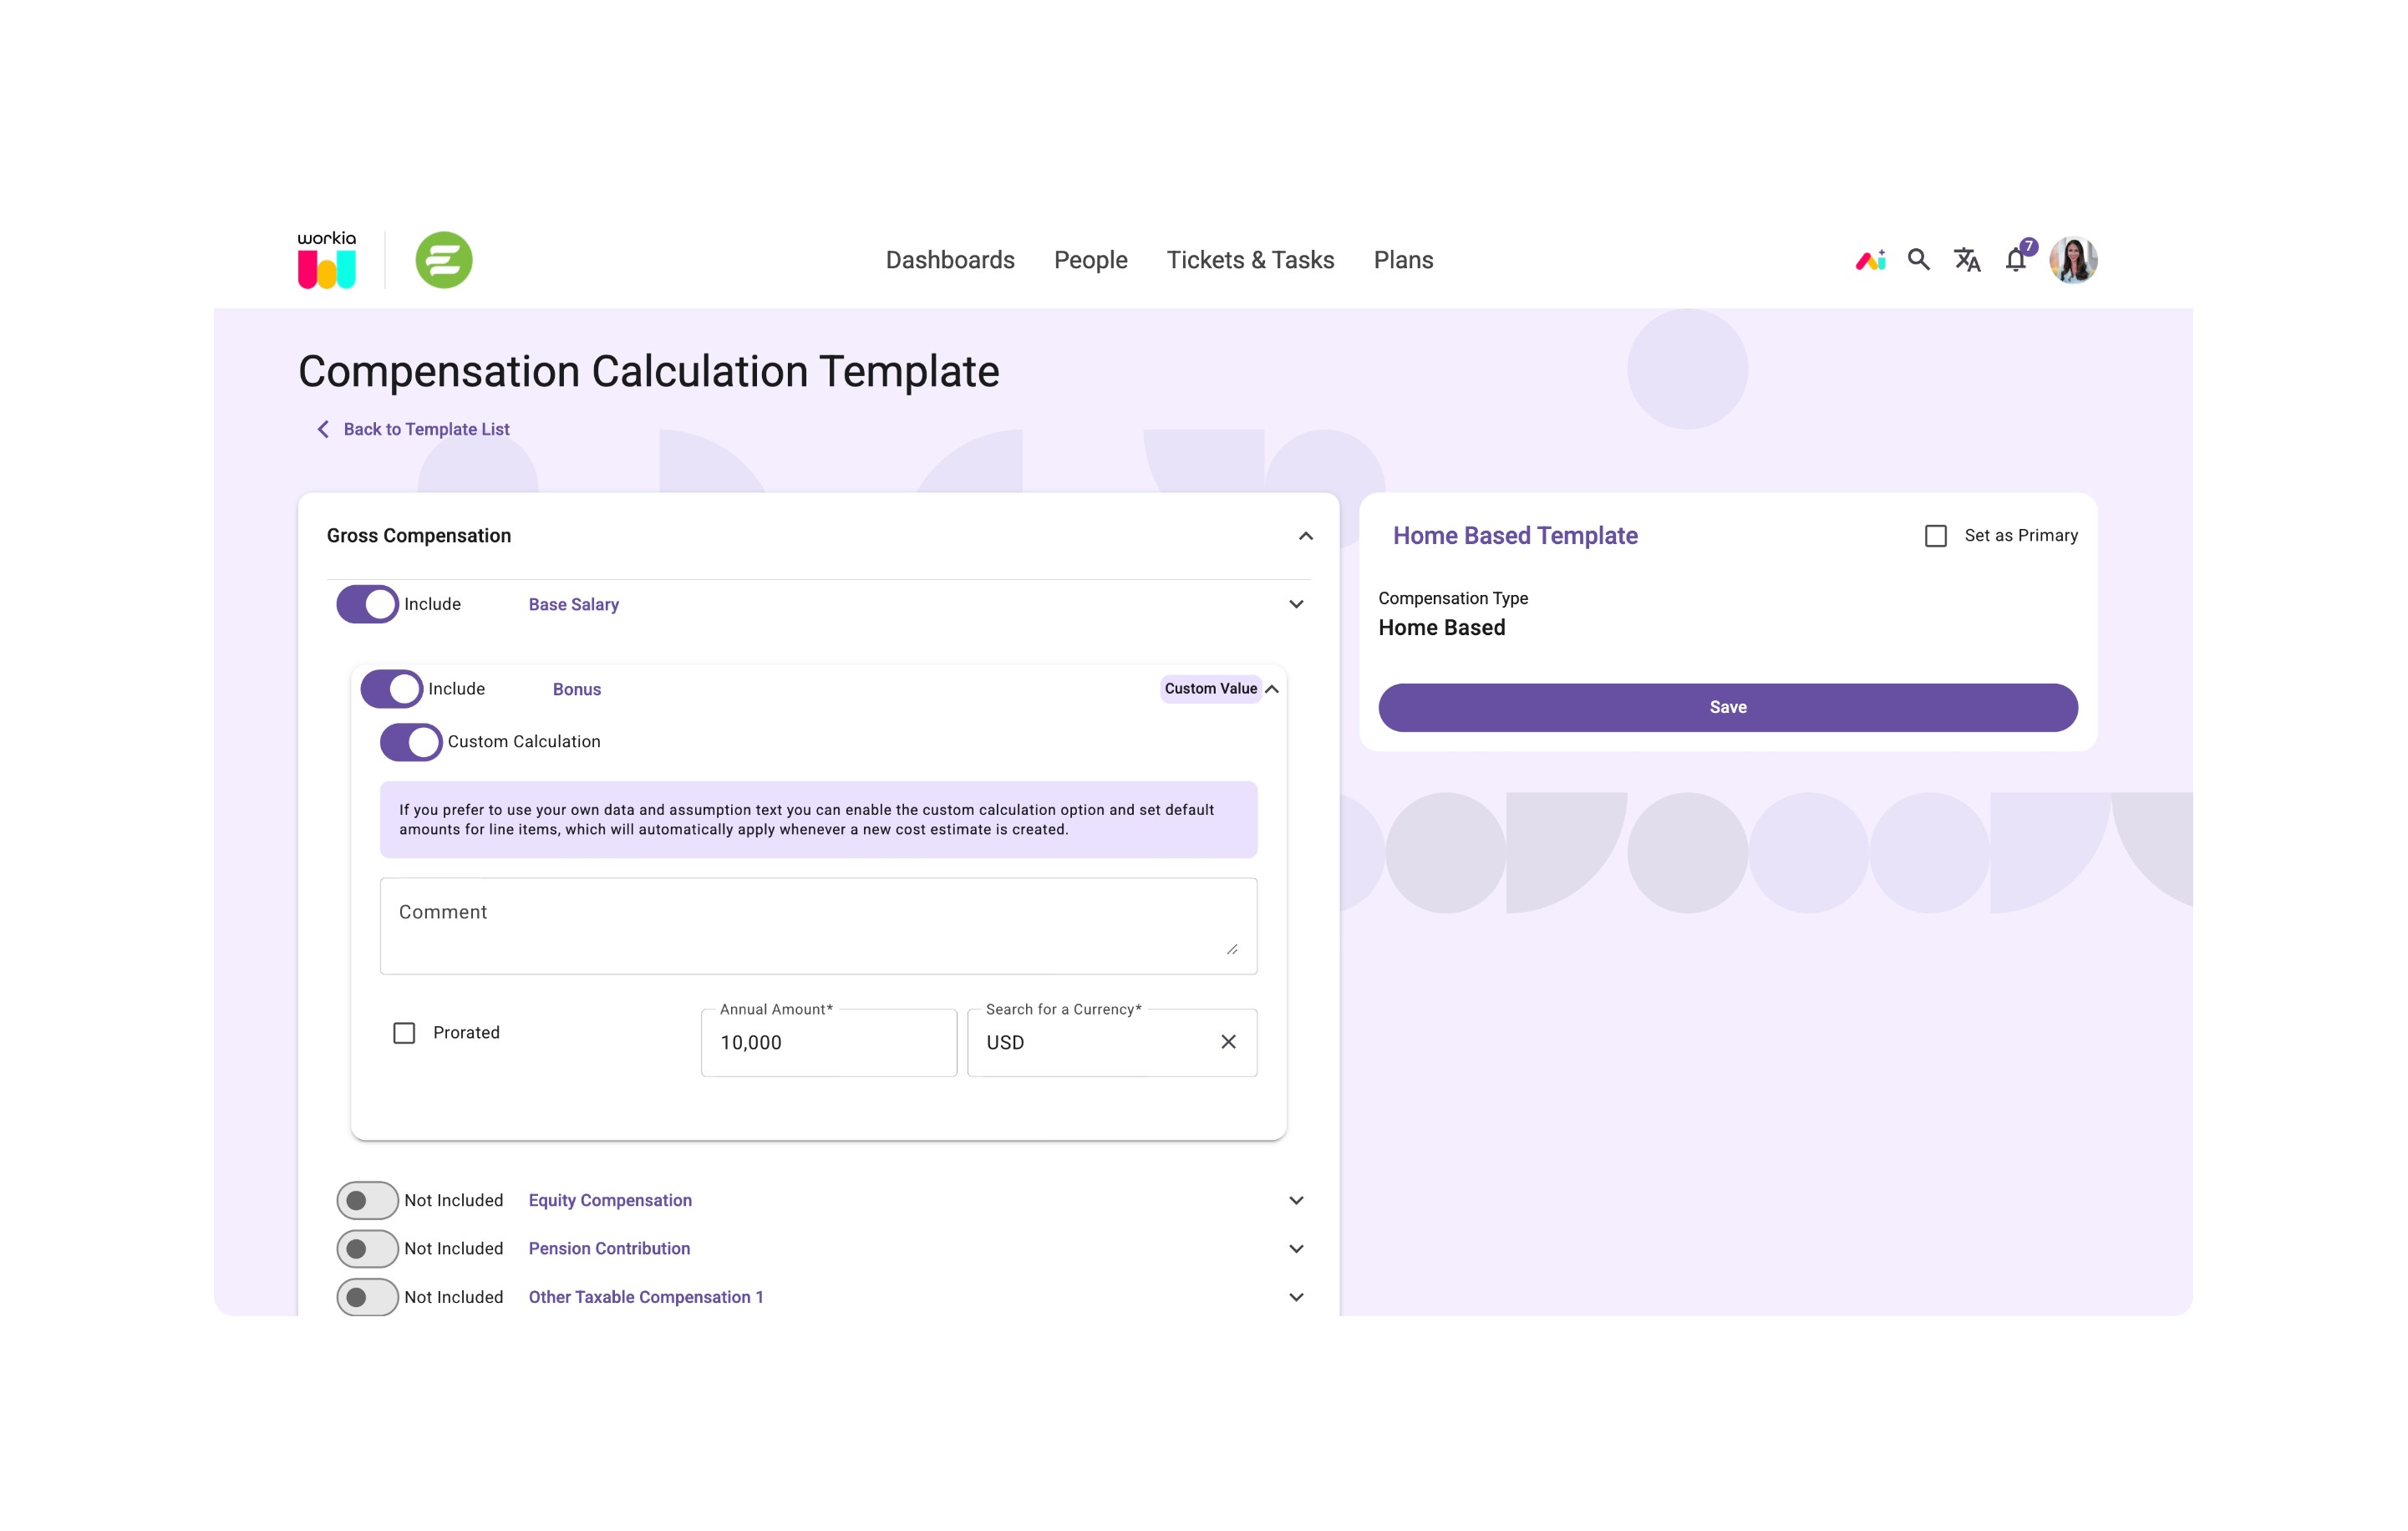Check the Prorated checkbox
The image size is (2408, 1531).
pos(404,1033)
